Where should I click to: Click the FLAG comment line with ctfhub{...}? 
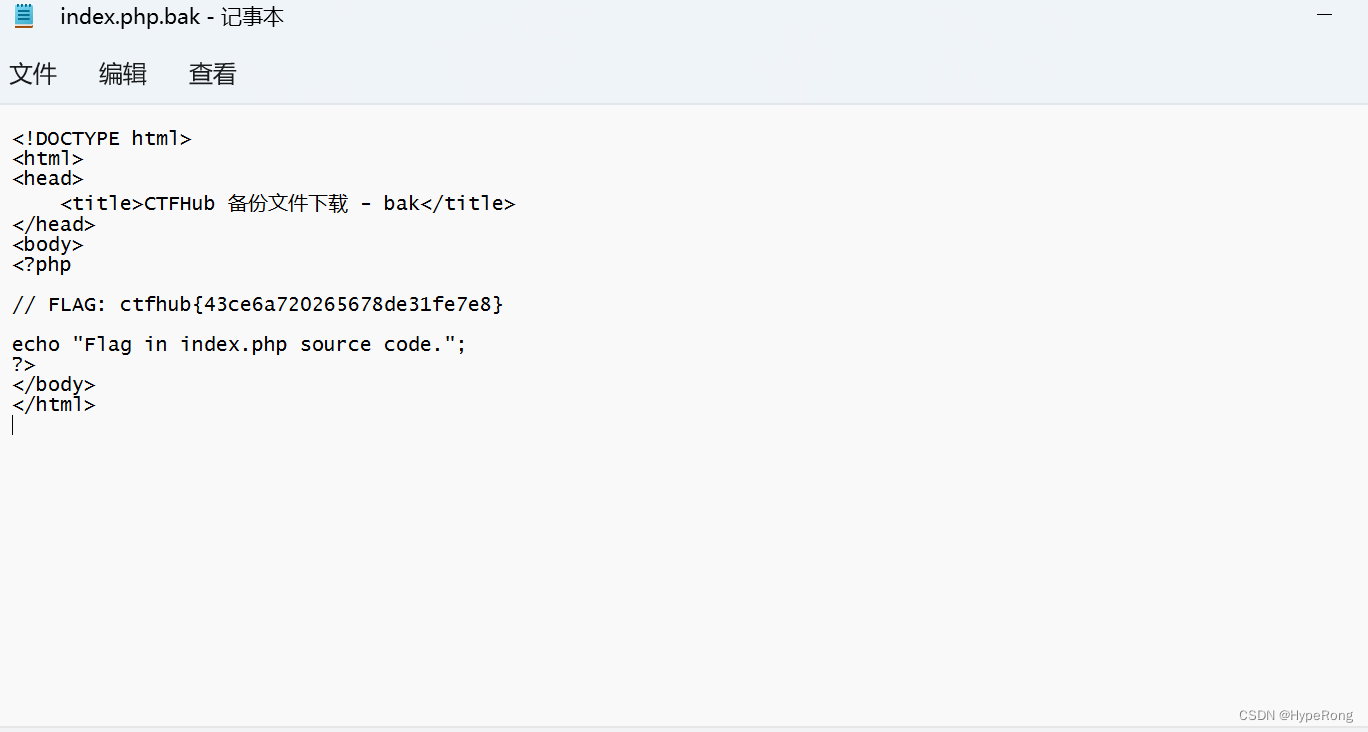coord(258,305)
